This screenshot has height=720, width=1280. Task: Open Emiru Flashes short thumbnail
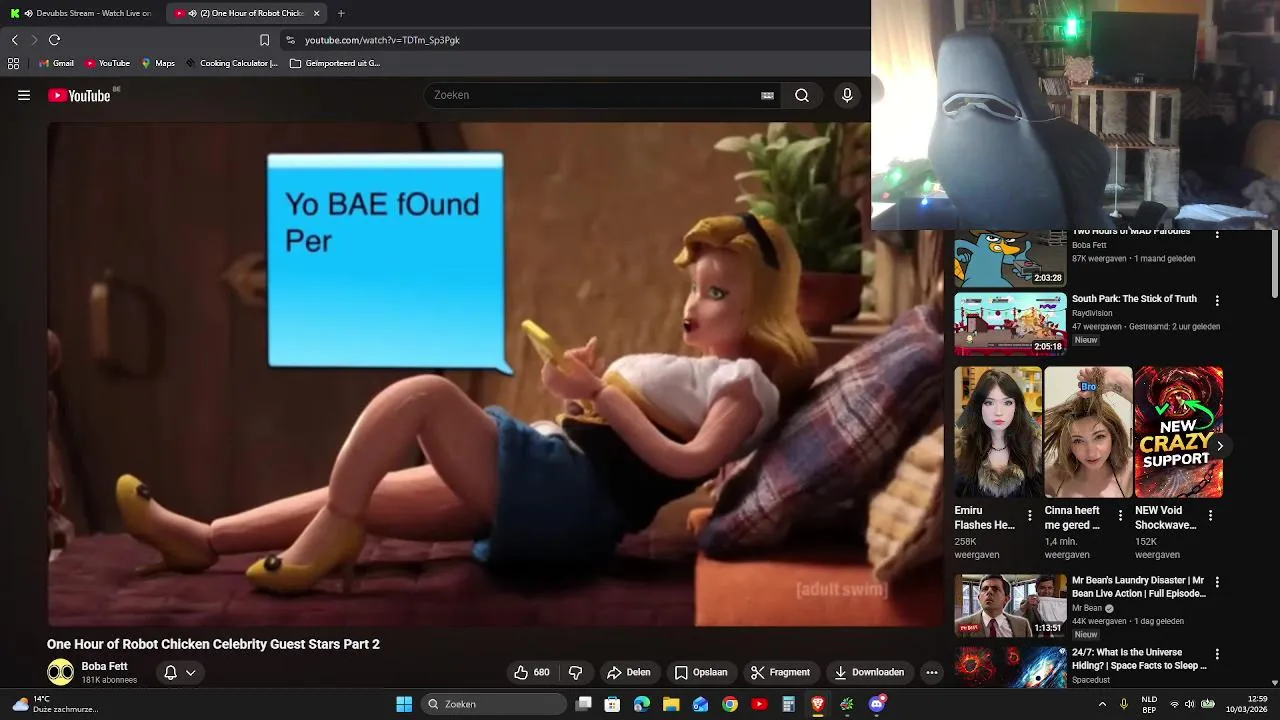(x=998, y=432)
